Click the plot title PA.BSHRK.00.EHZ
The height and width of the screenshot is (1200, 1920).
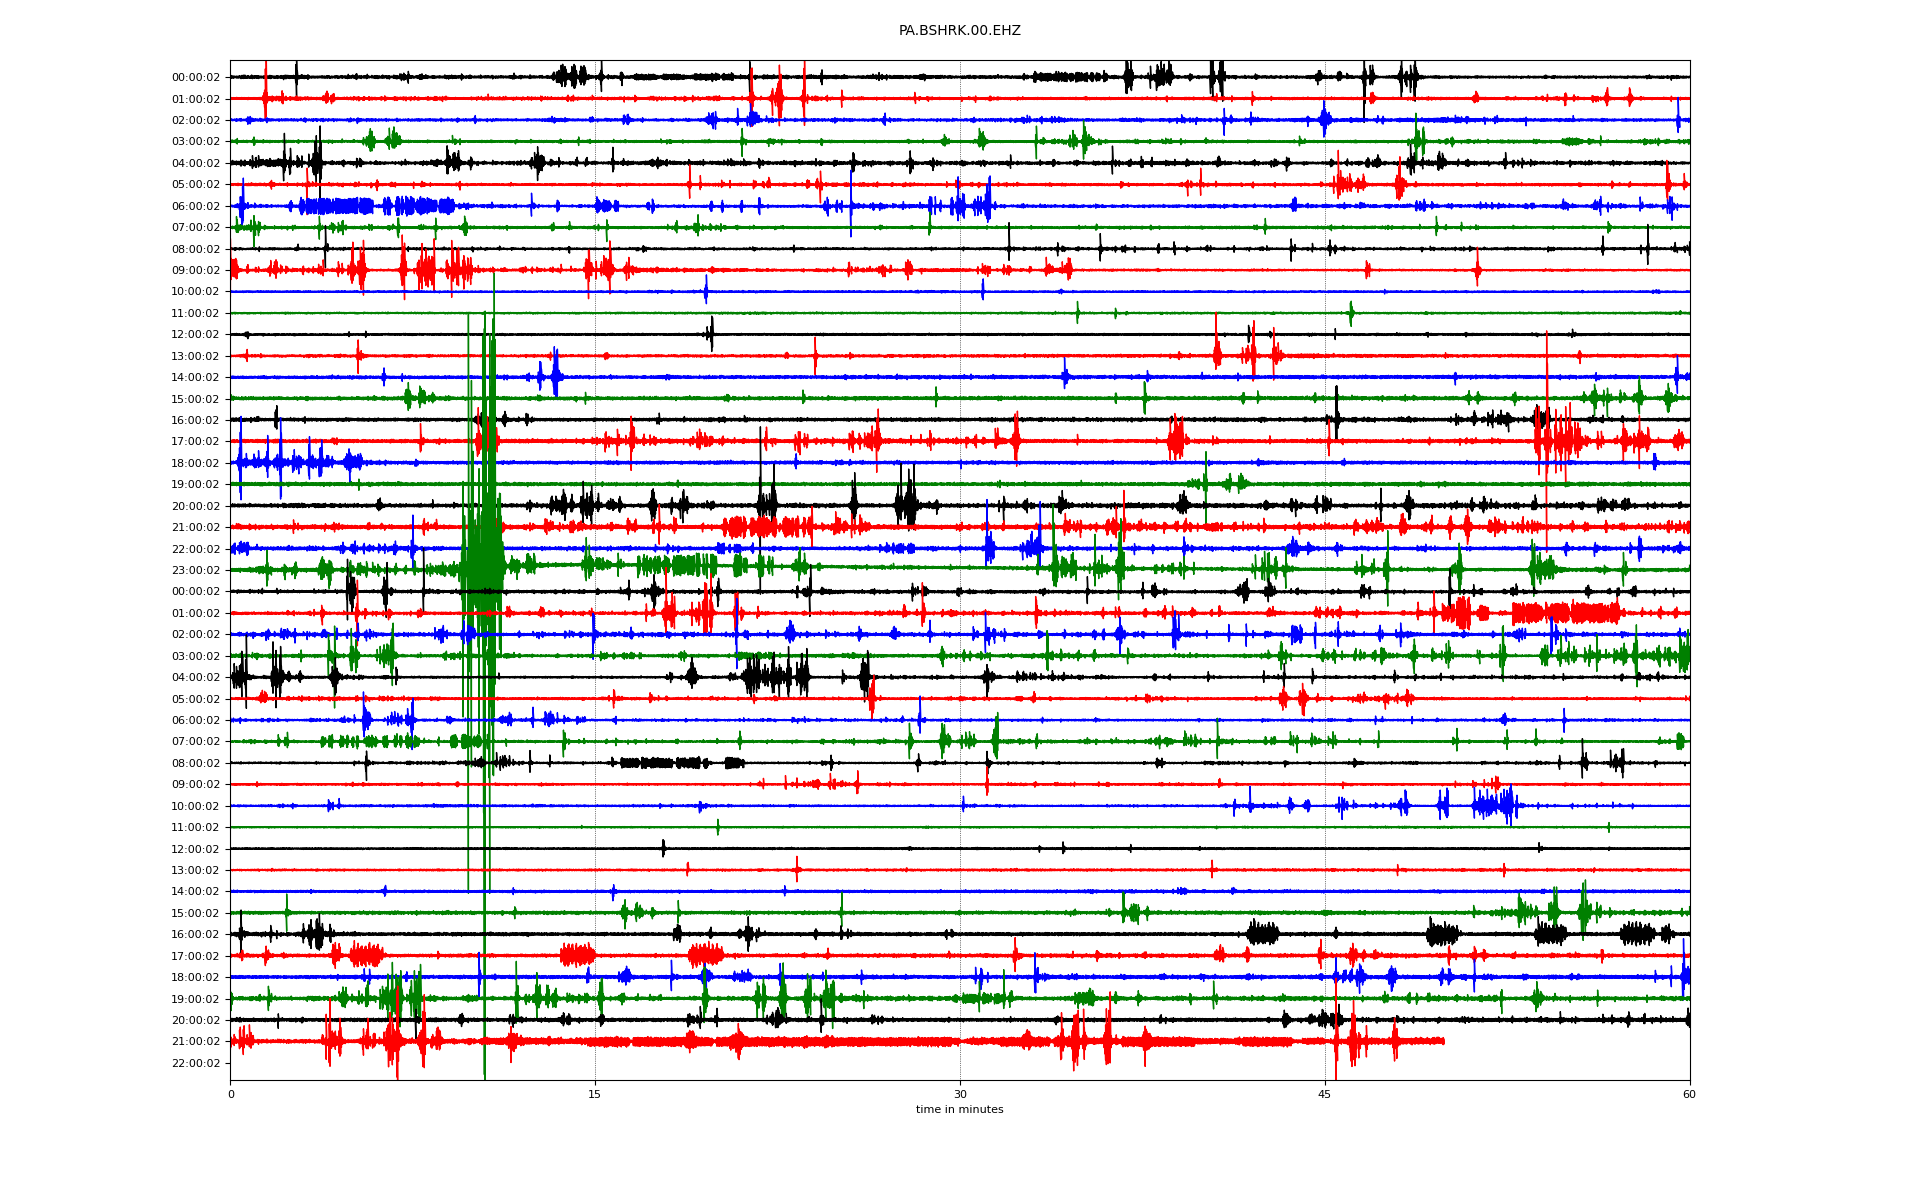[959, 31]
